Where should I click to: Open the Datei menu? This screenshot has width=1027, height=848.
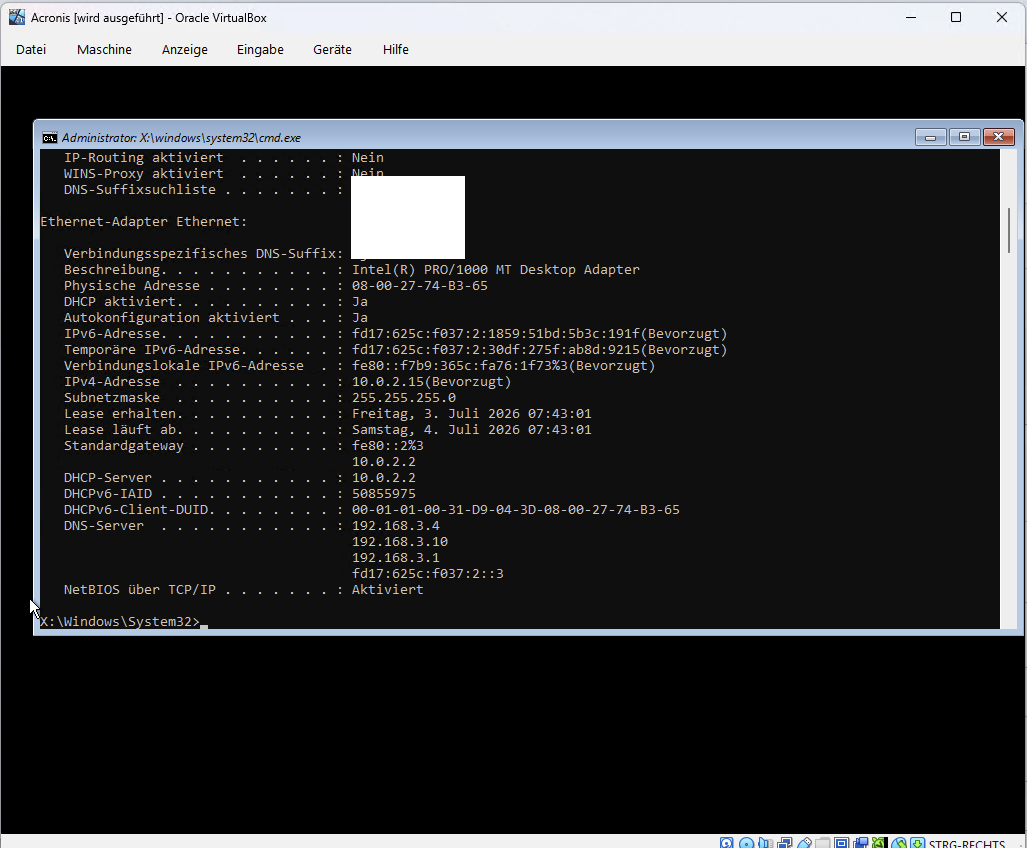[31, 49]
